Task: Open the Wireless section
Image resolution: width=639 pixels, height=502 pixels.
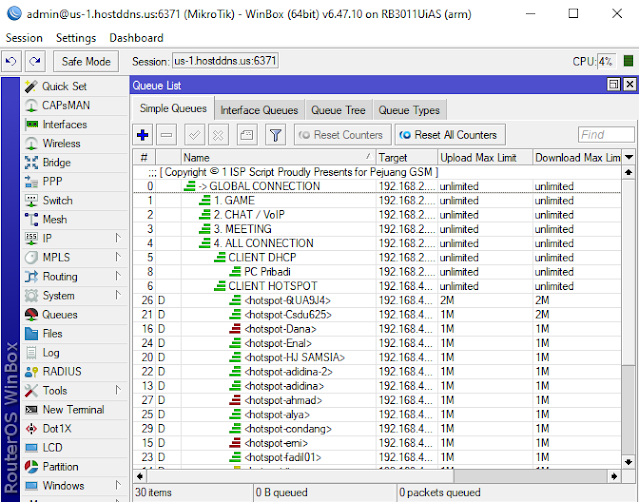Action: click(61, 143)
